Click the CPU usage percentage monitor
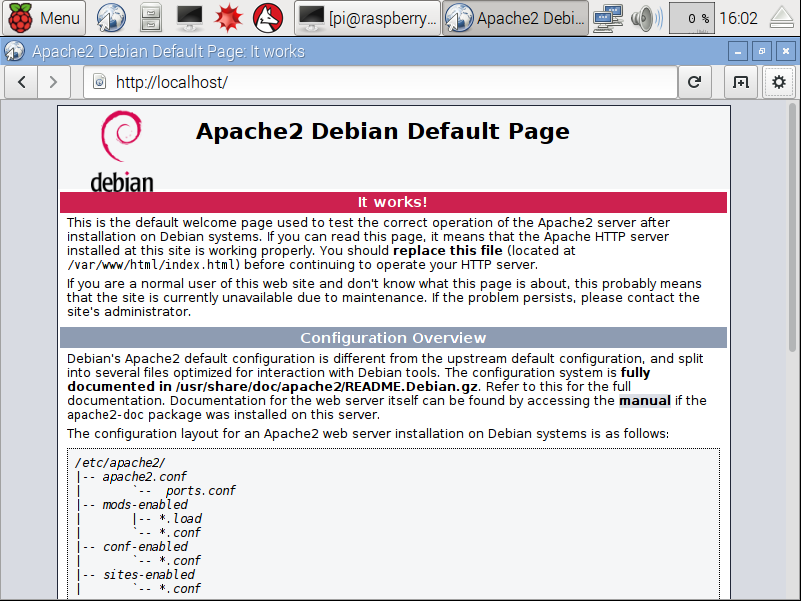 [x=691, y=17]
